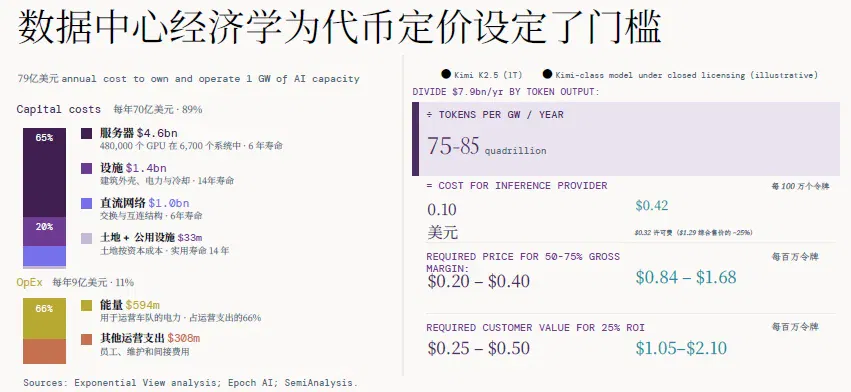The height and width of the screenshot is (392, 851).
Task: Click the Sources: Exponential View analysis line
Action: pos(190,383)
